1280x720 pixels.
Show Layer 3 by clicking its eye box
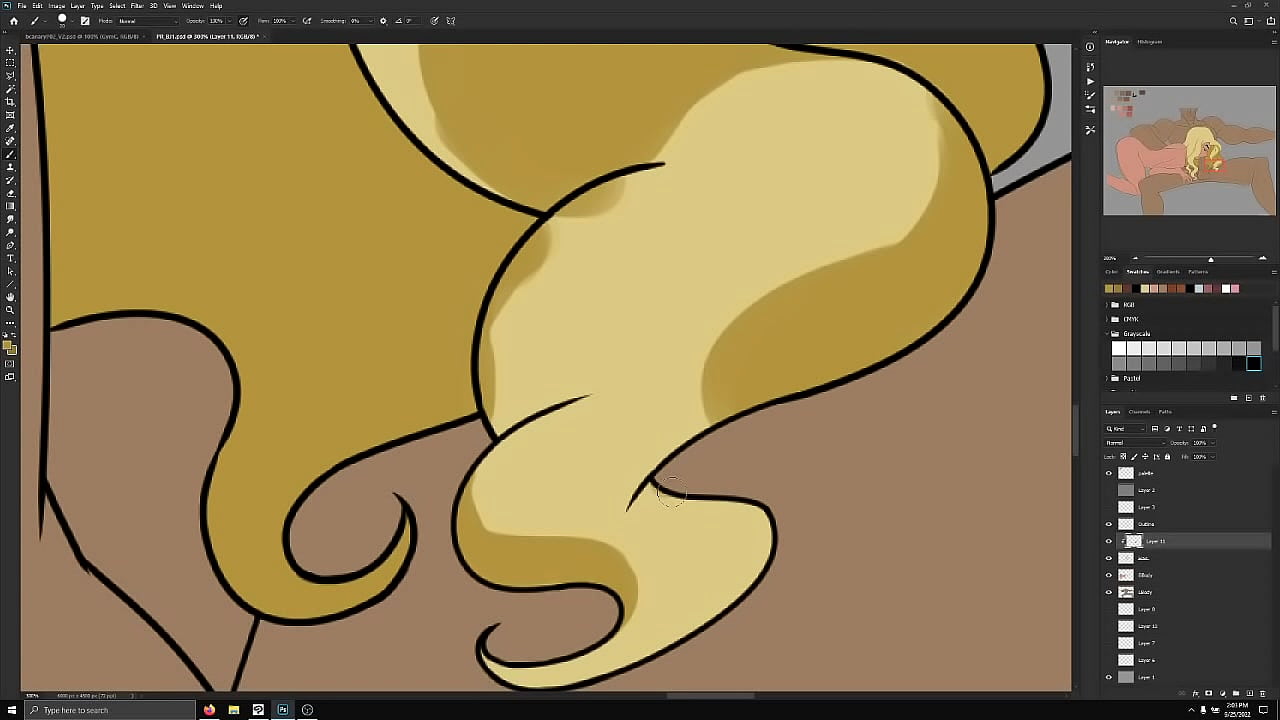1108,507
